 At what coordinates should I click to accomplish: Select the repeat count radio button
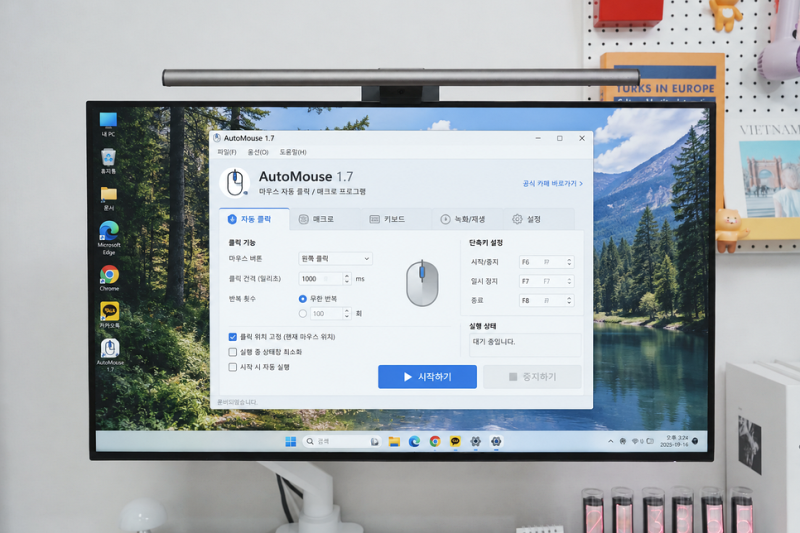(x=303, y=313)
